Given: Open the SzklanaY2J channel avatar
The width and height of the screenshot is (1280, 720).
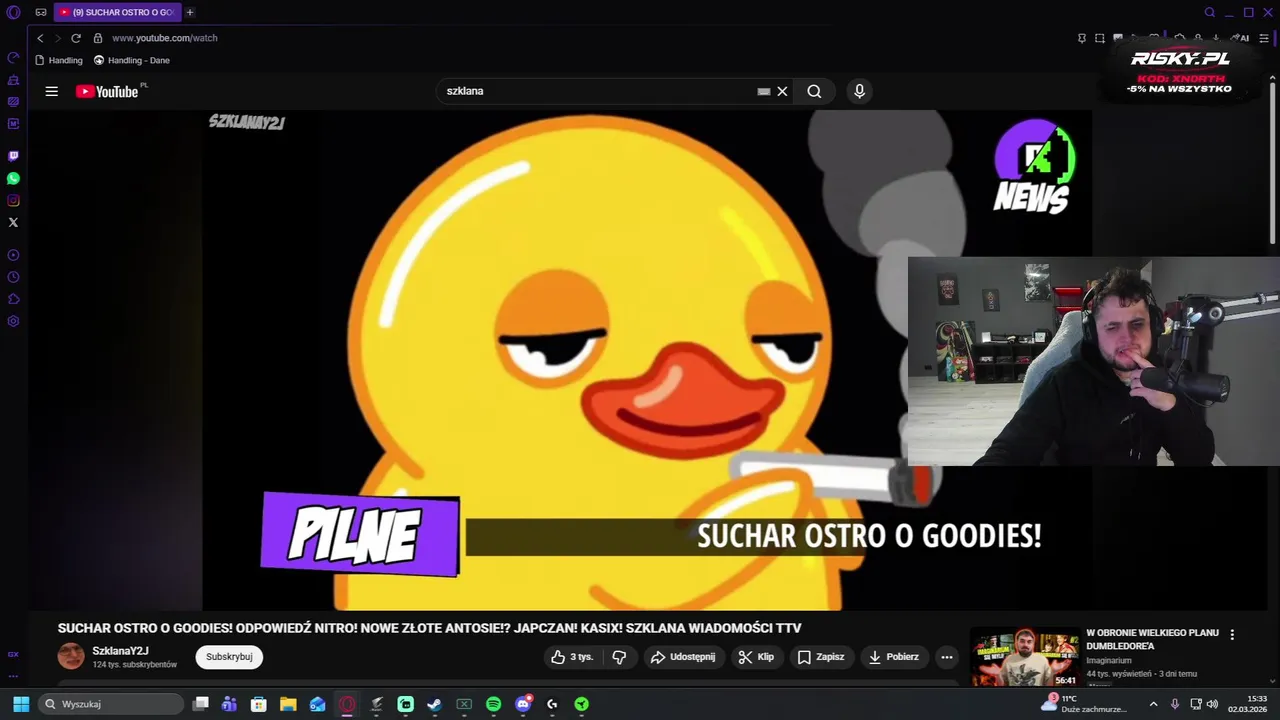Looking at the screenshot, I should coord(71,656).
